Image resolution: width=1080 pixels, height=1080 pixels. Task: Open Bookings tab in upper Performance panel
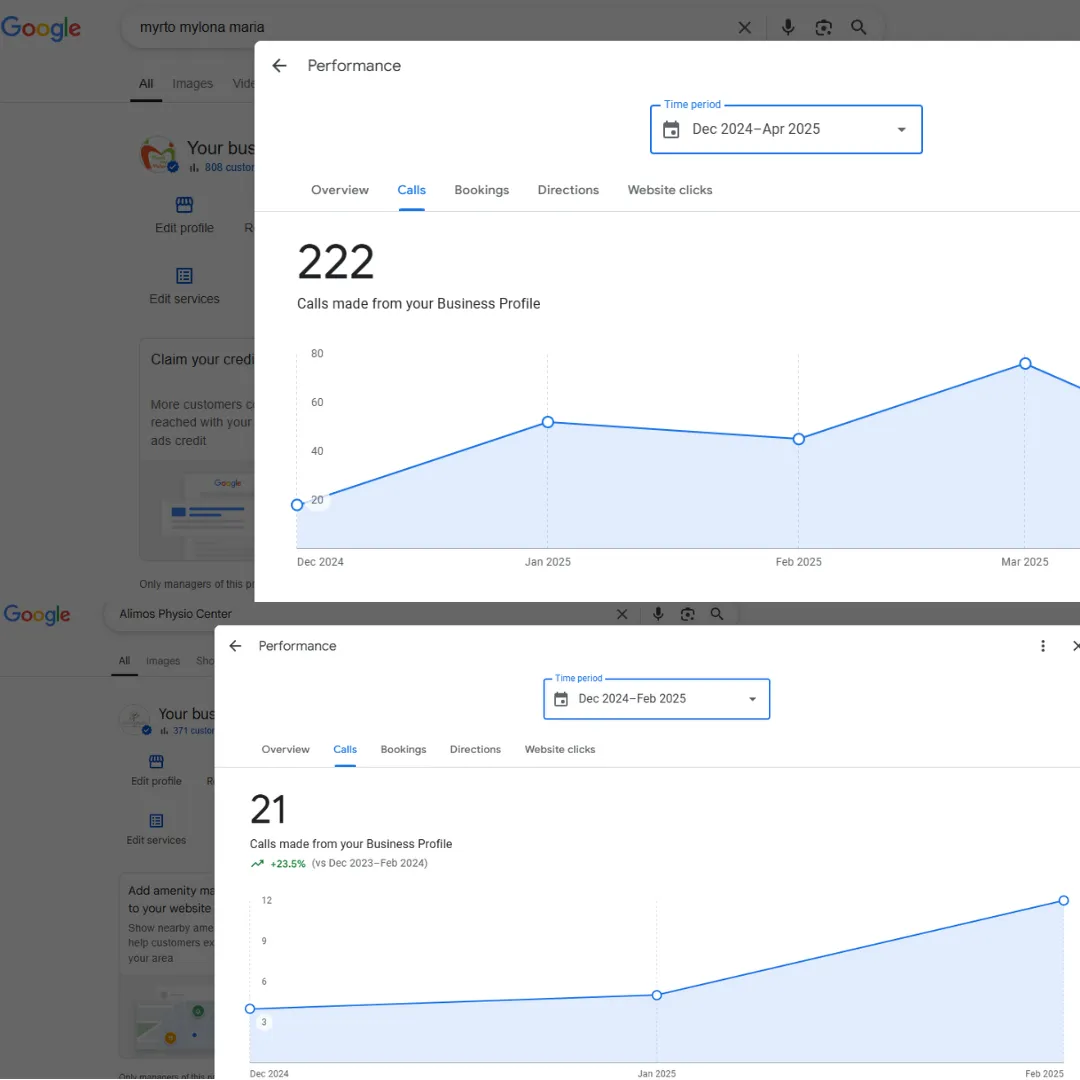coord(481,190)
